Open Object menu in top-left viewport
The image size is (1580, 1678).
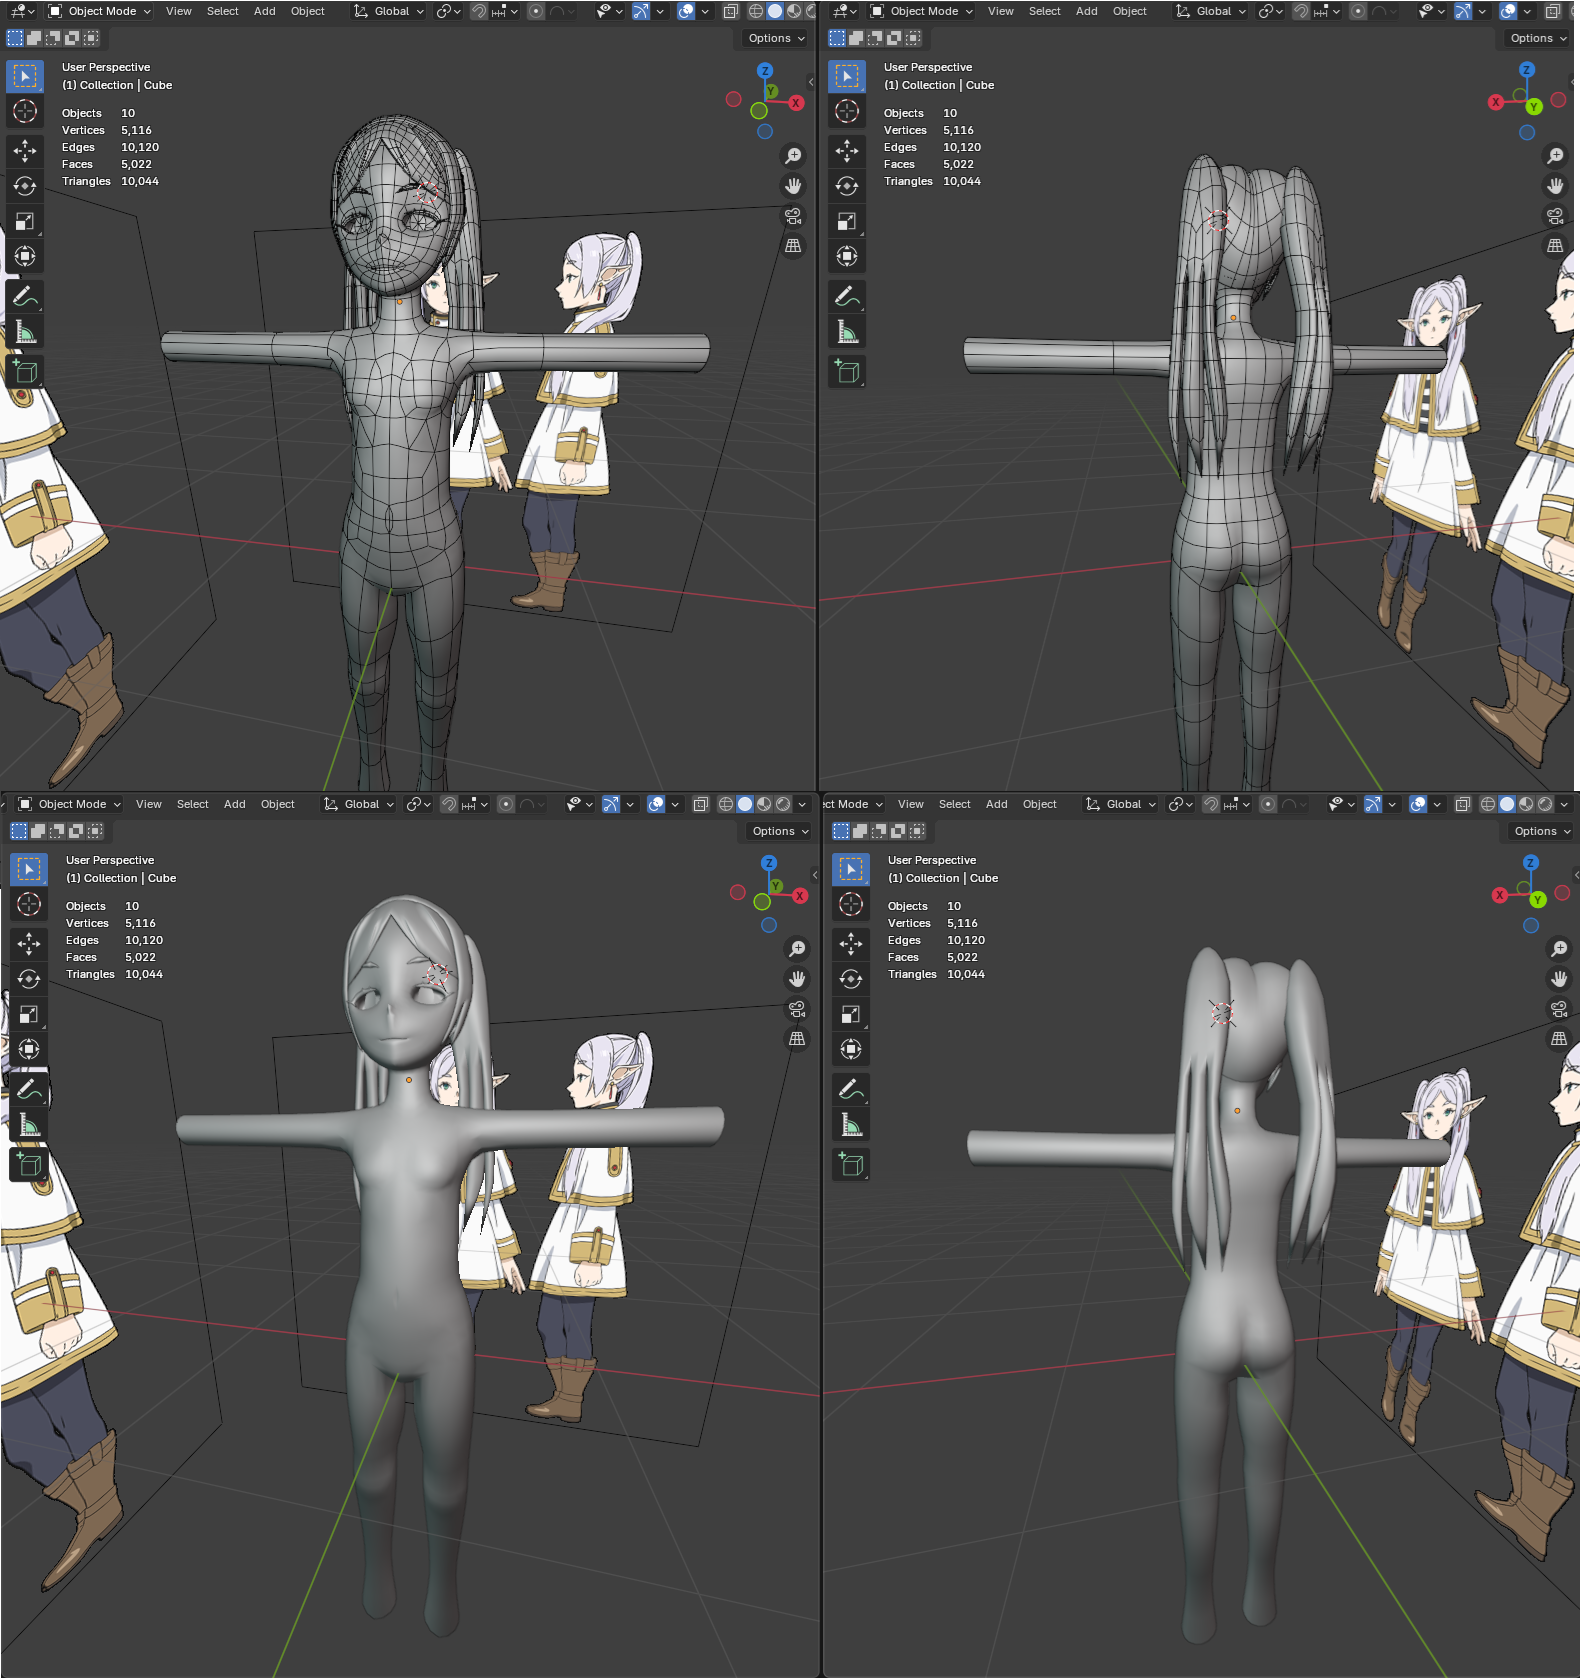308,11
